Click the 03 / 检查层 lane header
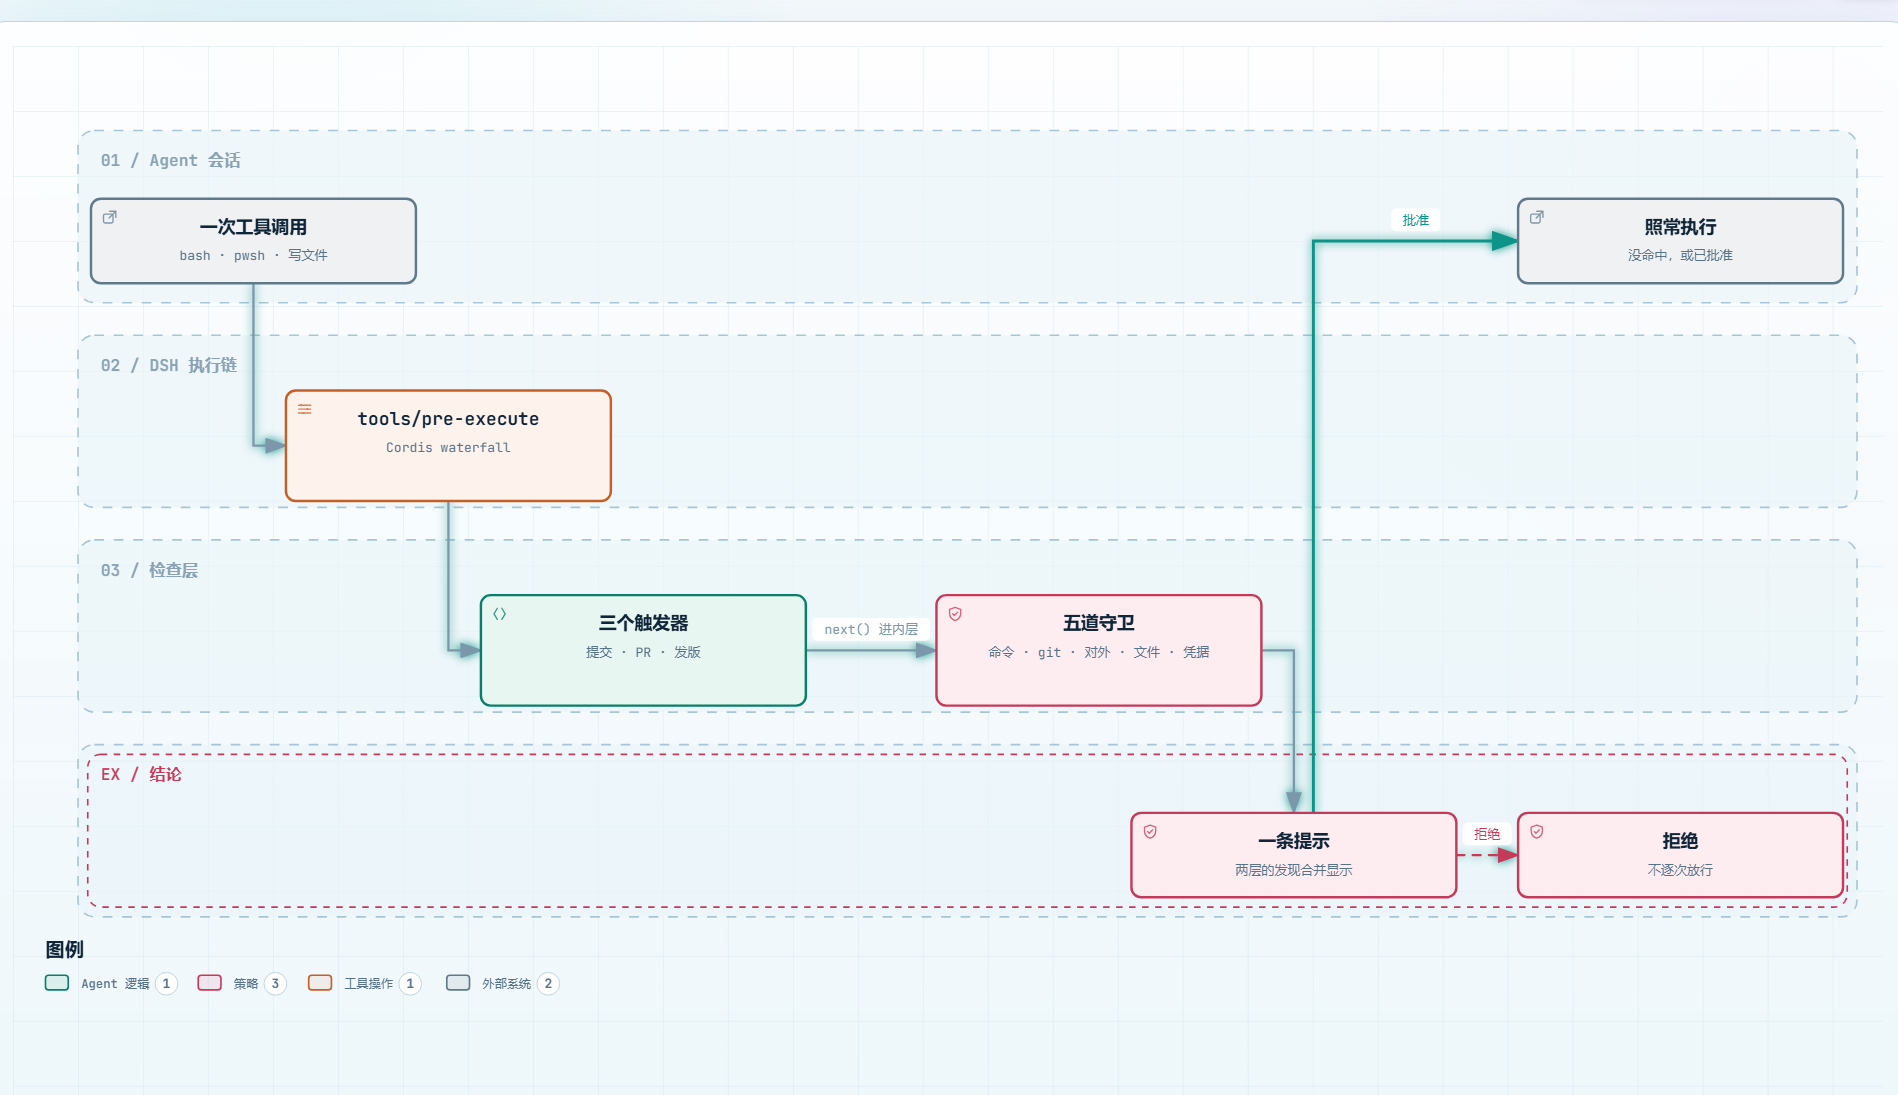 click(x=149, y=570)
